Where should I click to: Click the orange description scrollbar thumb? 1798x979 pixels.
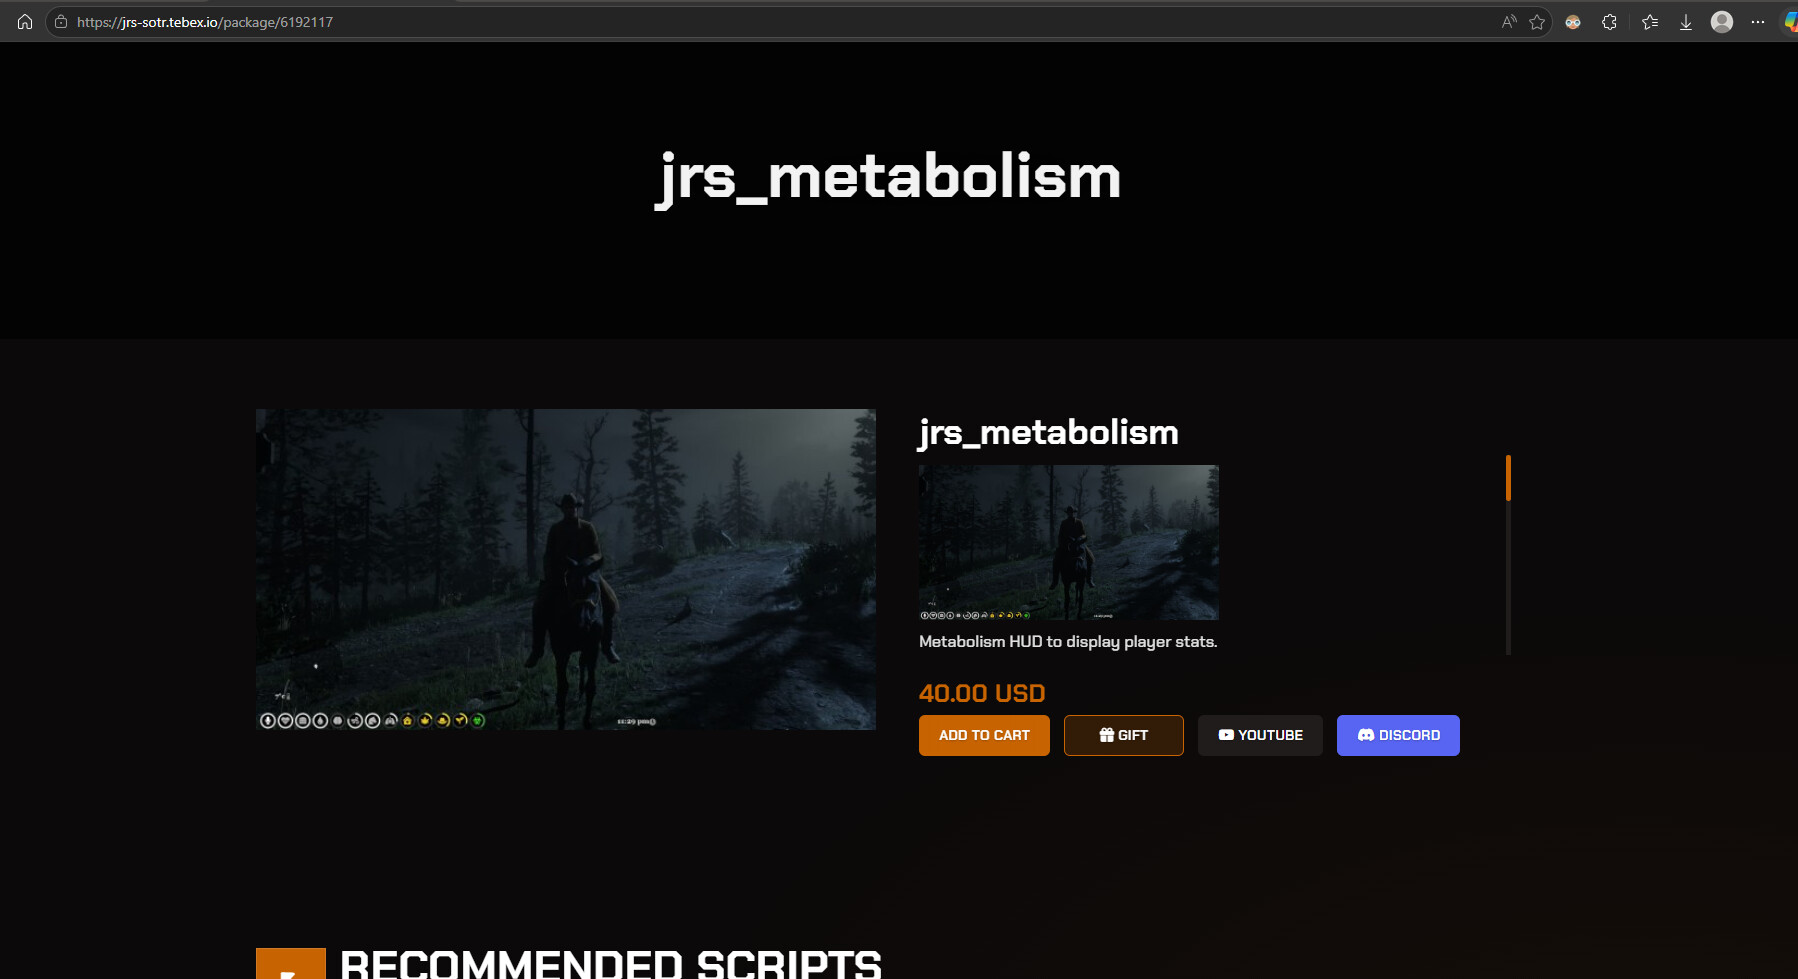[1508, 478]
